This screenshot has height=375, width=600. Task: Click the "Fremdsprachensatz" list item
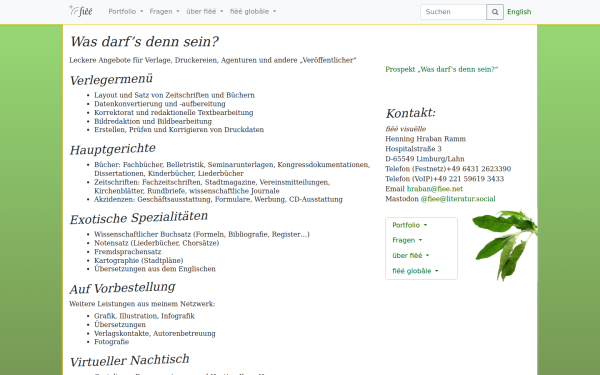(x=127, y=252)
